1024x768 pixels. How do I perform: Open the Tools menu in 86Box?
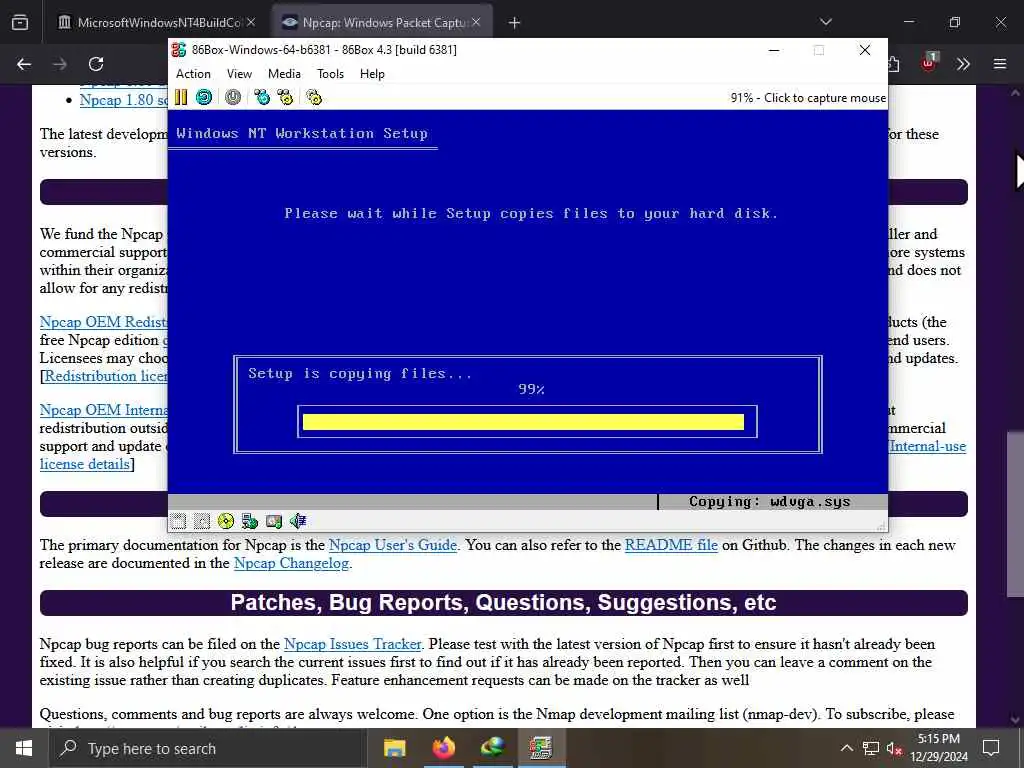(x=330, y=74)
